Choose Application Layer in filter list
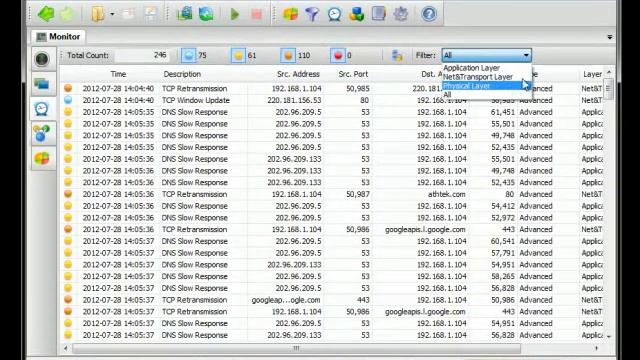 coord(471,68)
